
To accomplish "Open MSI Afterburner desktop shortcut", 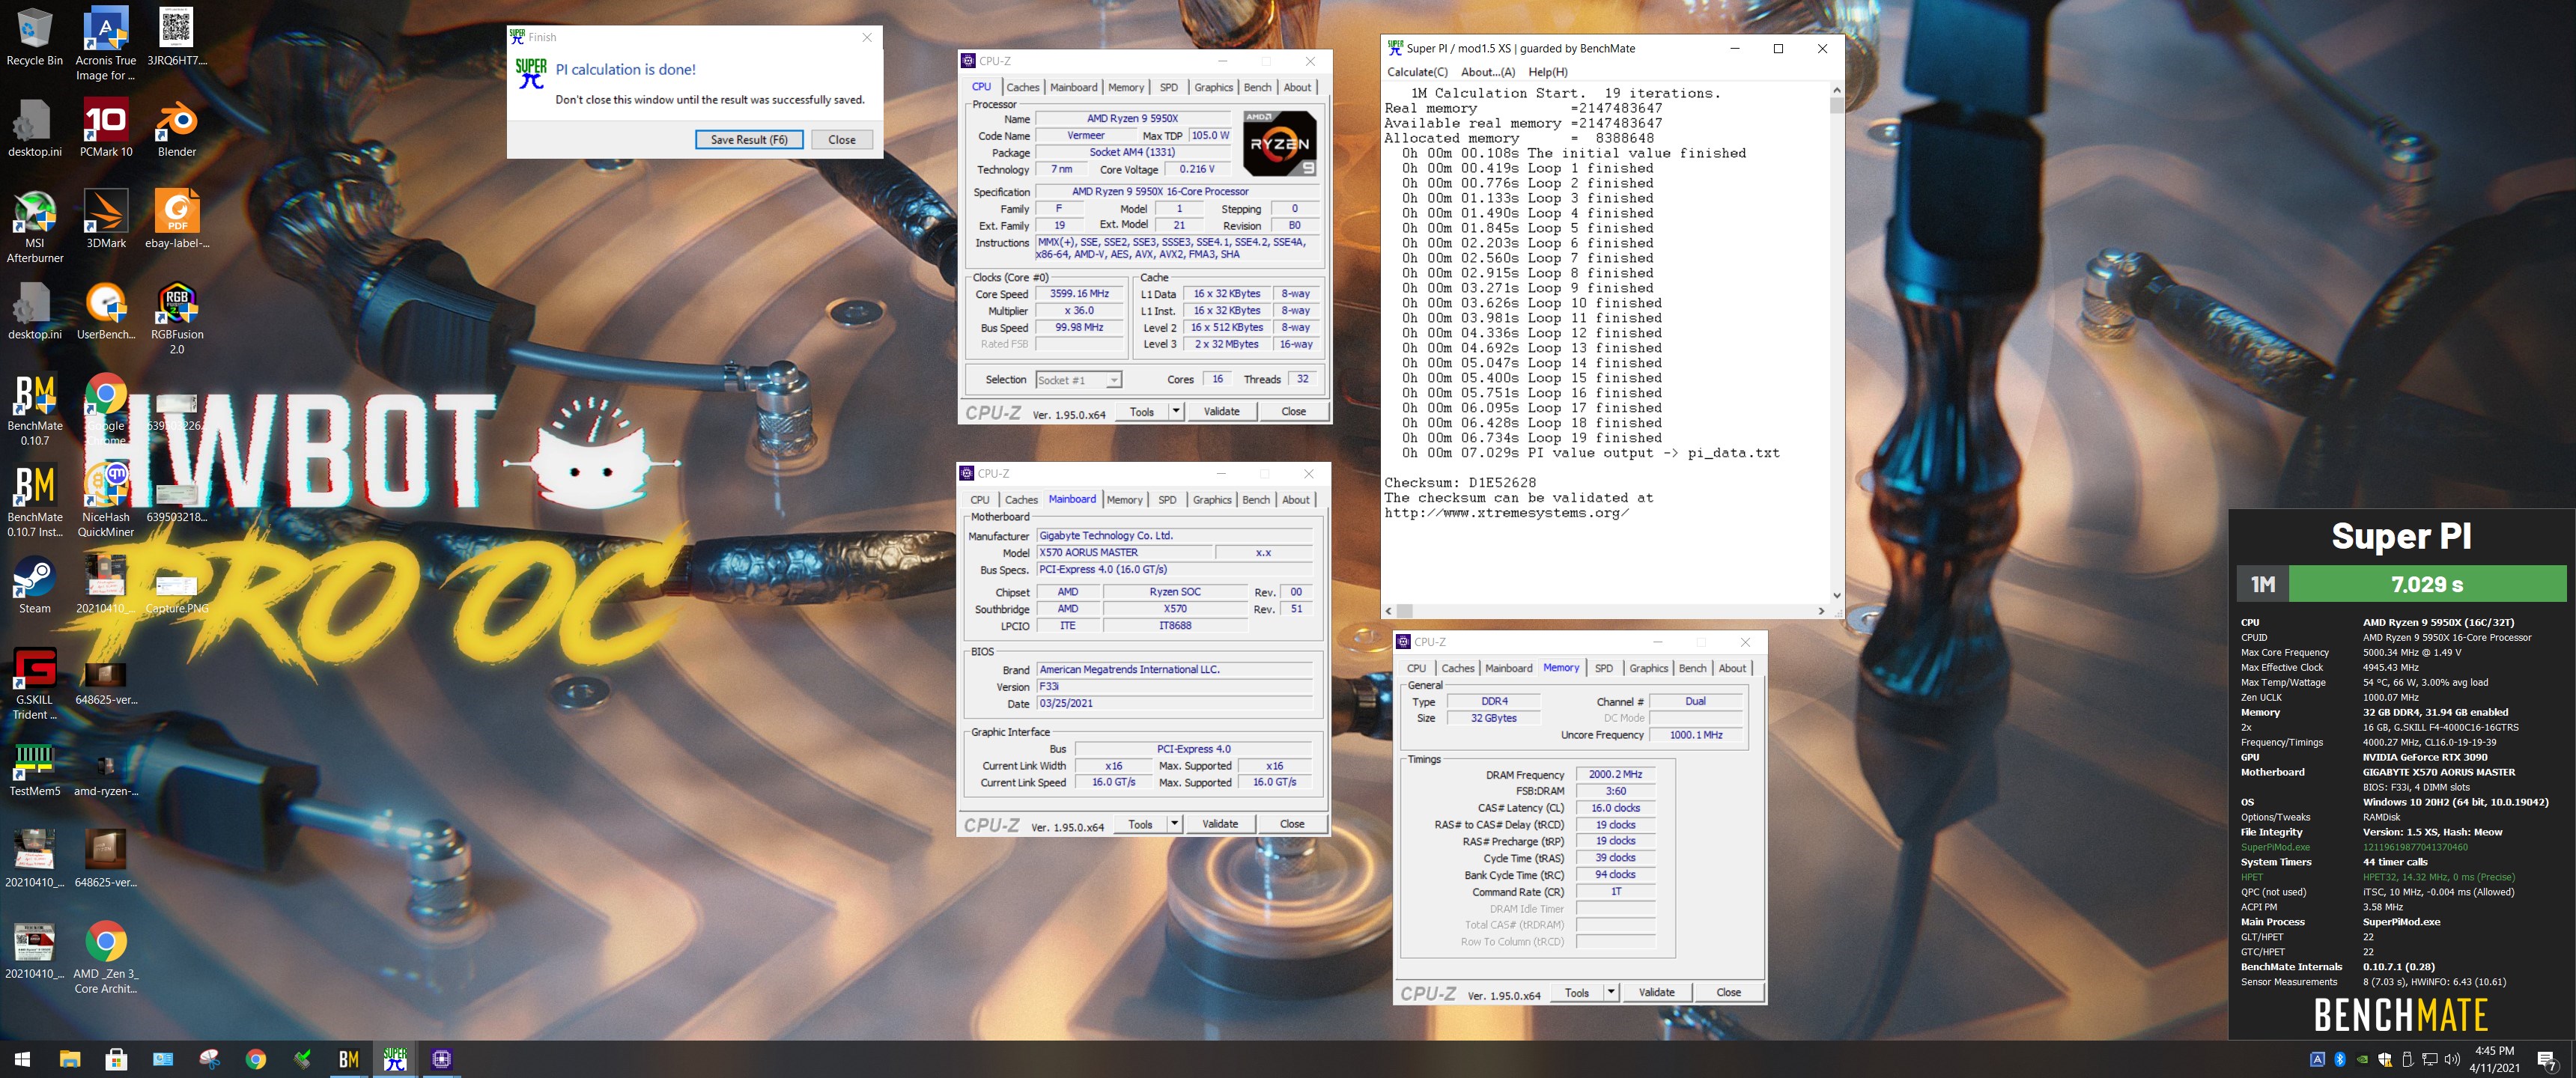I will click(35, 227).
